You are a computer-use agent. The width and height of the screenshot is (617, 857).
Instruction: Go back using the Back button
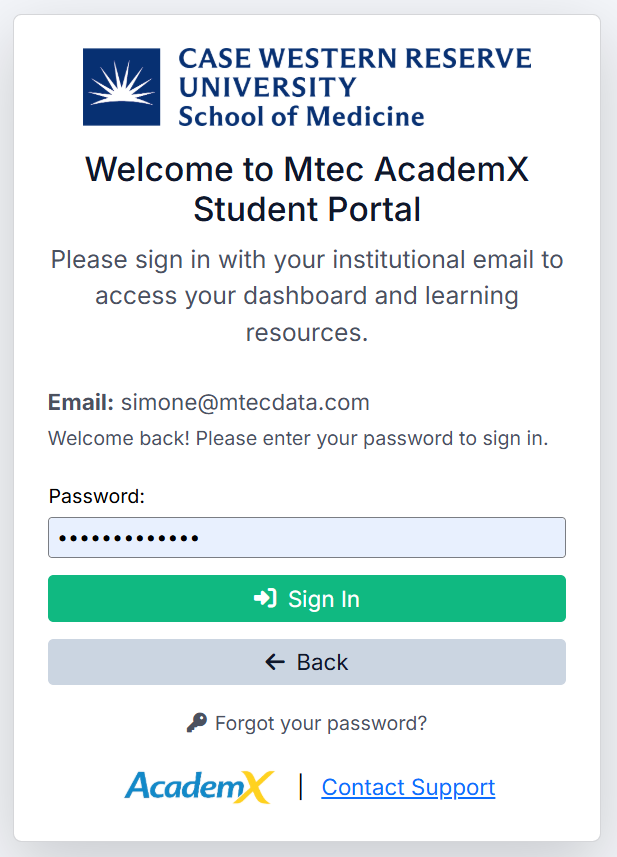click(x=307, y=662)
